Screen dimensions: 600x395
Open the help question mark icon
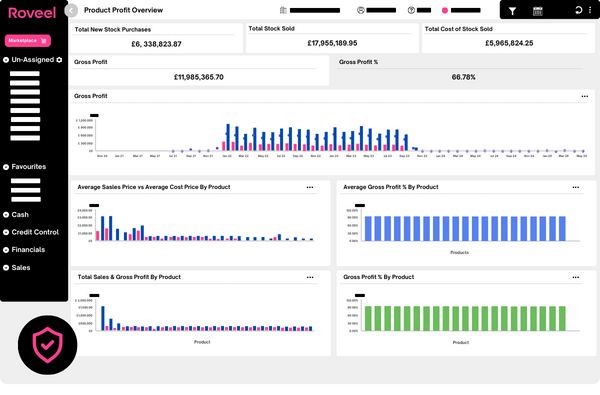click(411, 10)
